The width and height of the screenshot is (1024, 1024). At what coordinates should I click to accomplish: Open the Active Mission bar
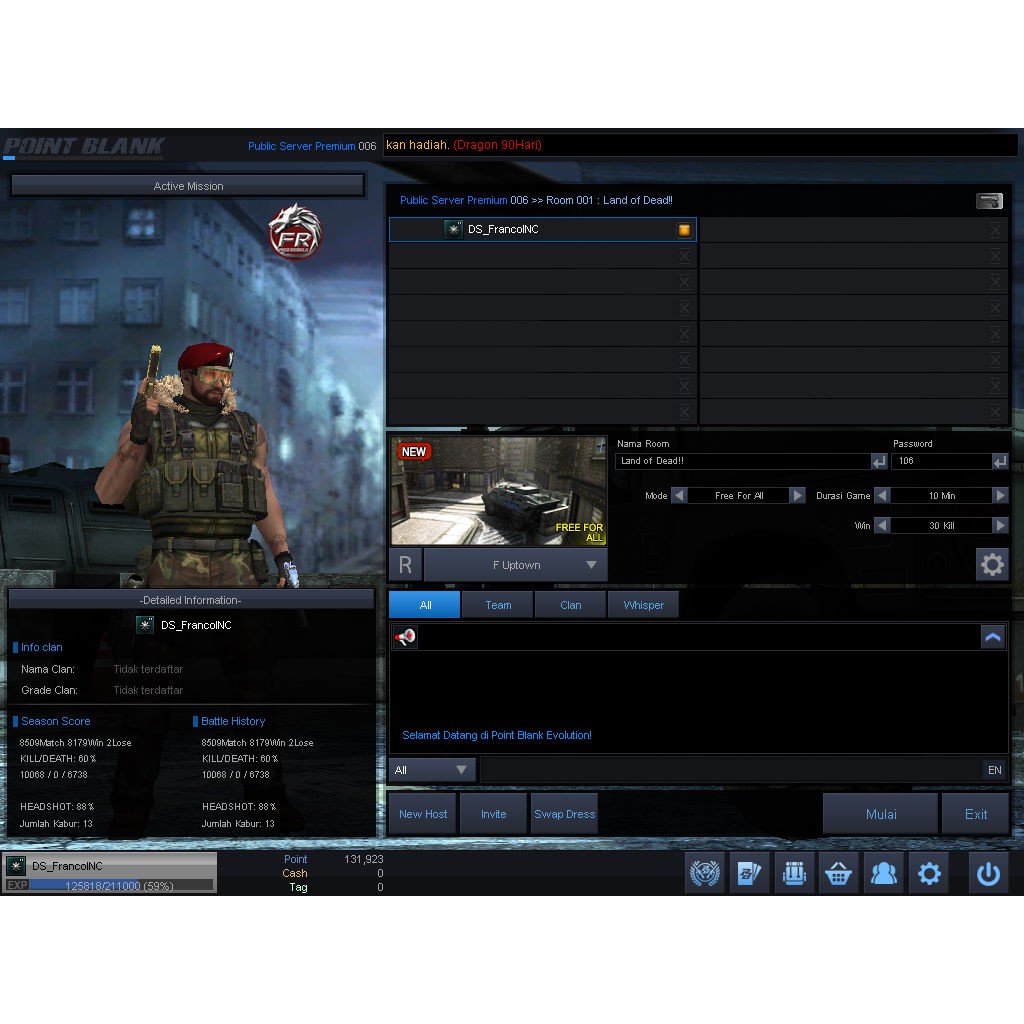(x=188, y=186)
